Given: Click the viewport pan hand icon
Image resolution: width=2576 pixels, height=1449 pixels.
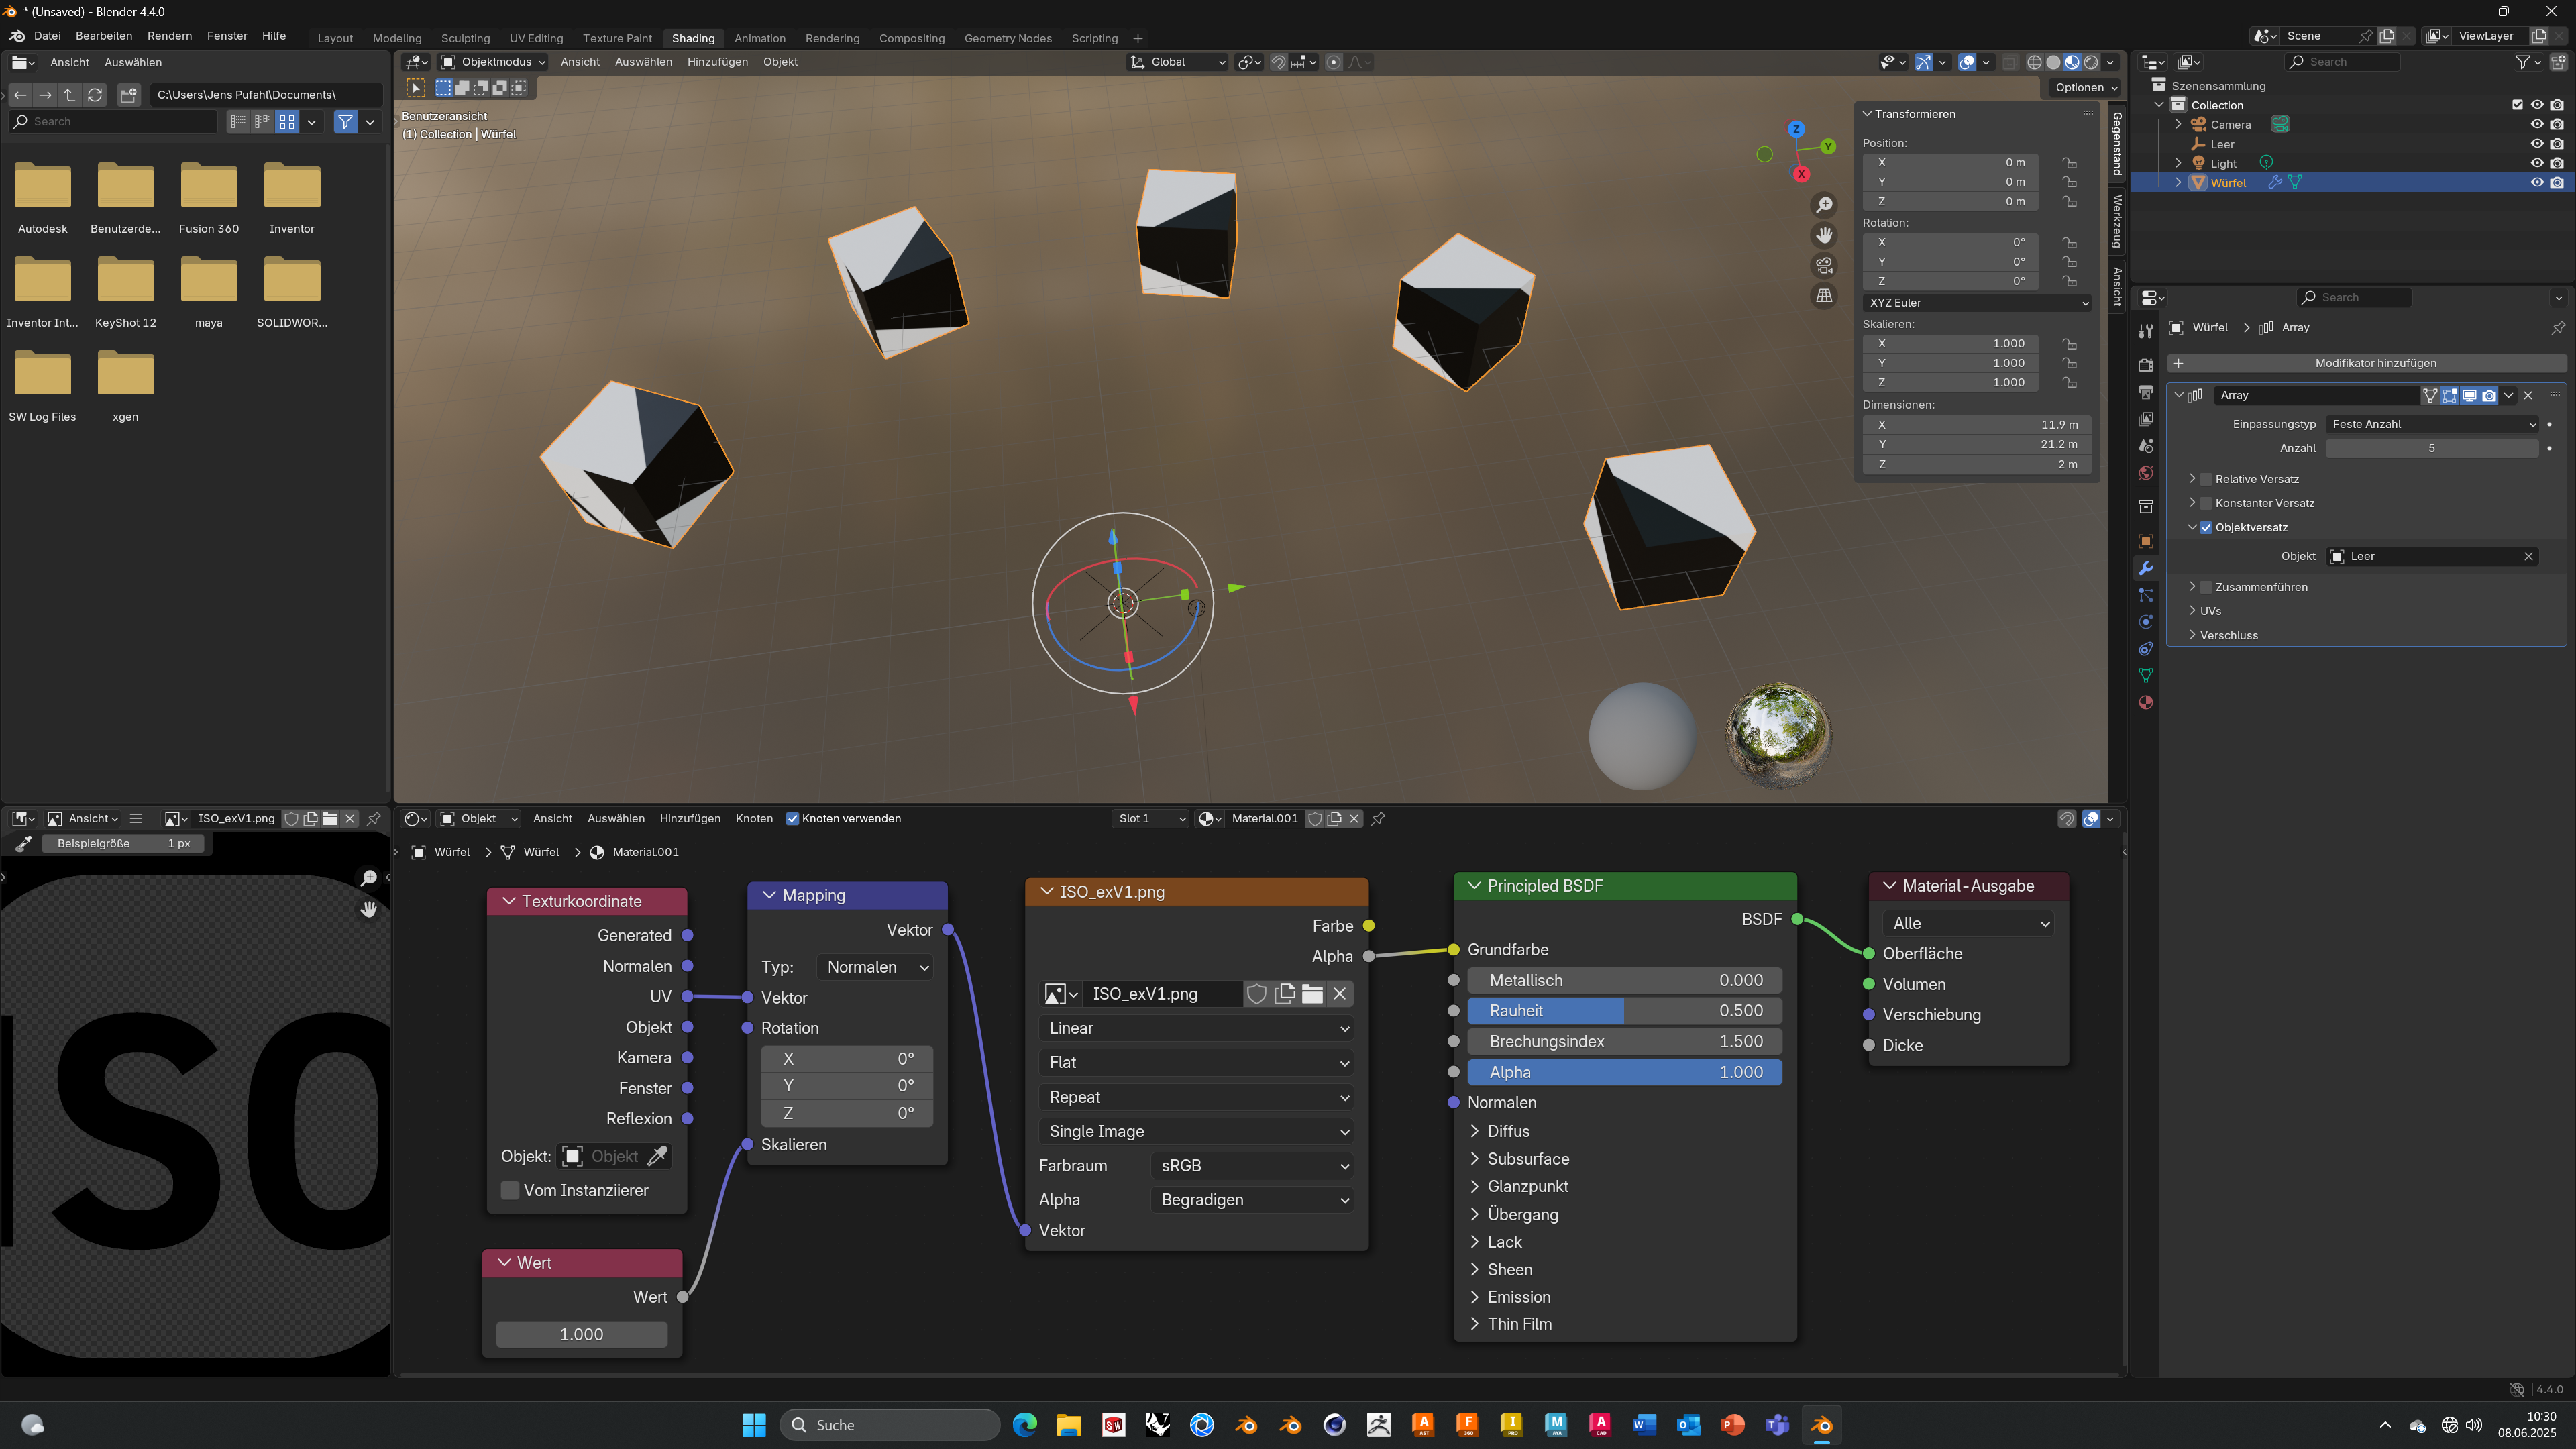Looking at the screenshot, I should pos(1824,235).
